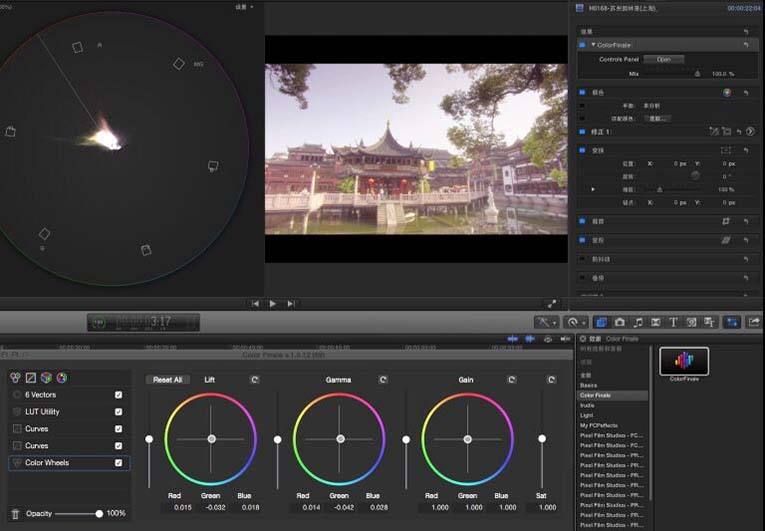This screenshot has width=765, height=531.
Task: Open the ColorFinale Controls Panel
Action: (x=664, y=60)
